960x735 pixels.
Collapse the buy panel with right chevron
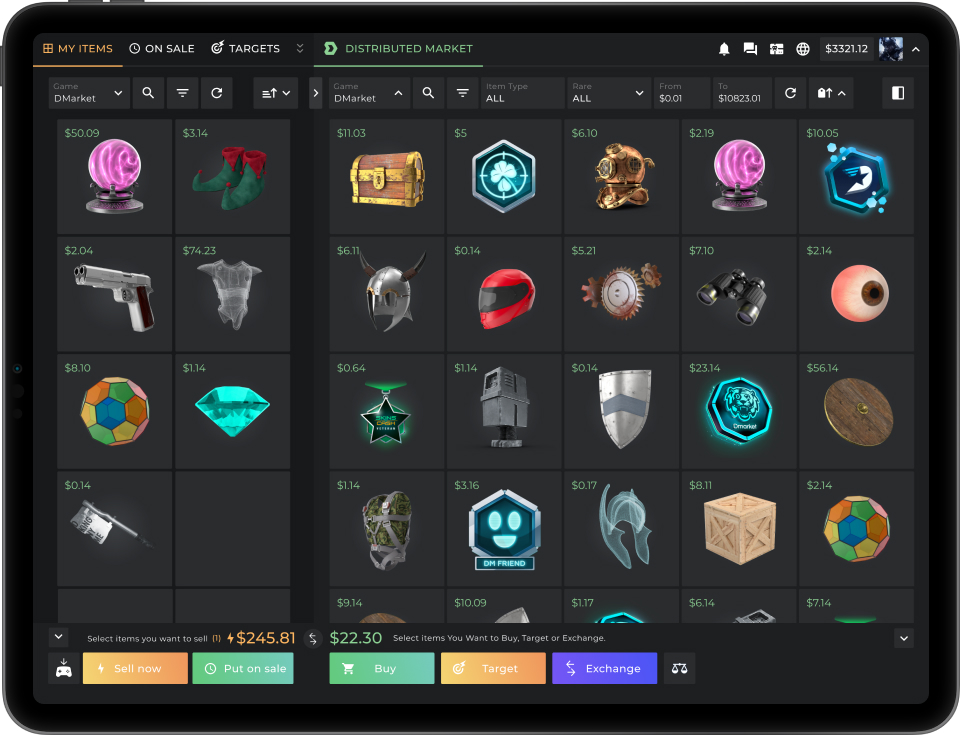click(903, 638)
